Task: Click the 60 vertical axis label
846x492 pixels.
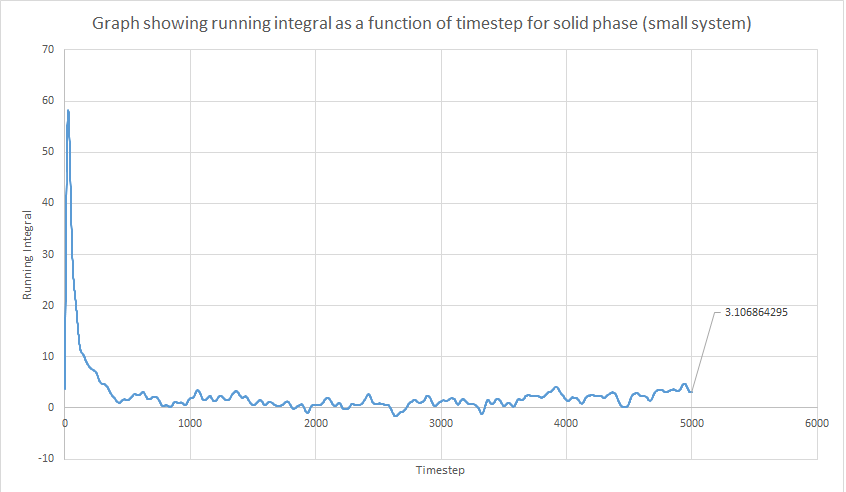Action: [x=48, y=101]
